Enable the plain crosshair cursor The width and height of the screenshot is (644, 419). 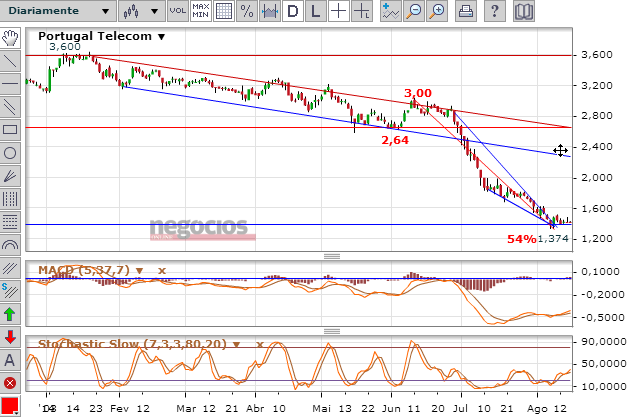[x=339, y=11]
